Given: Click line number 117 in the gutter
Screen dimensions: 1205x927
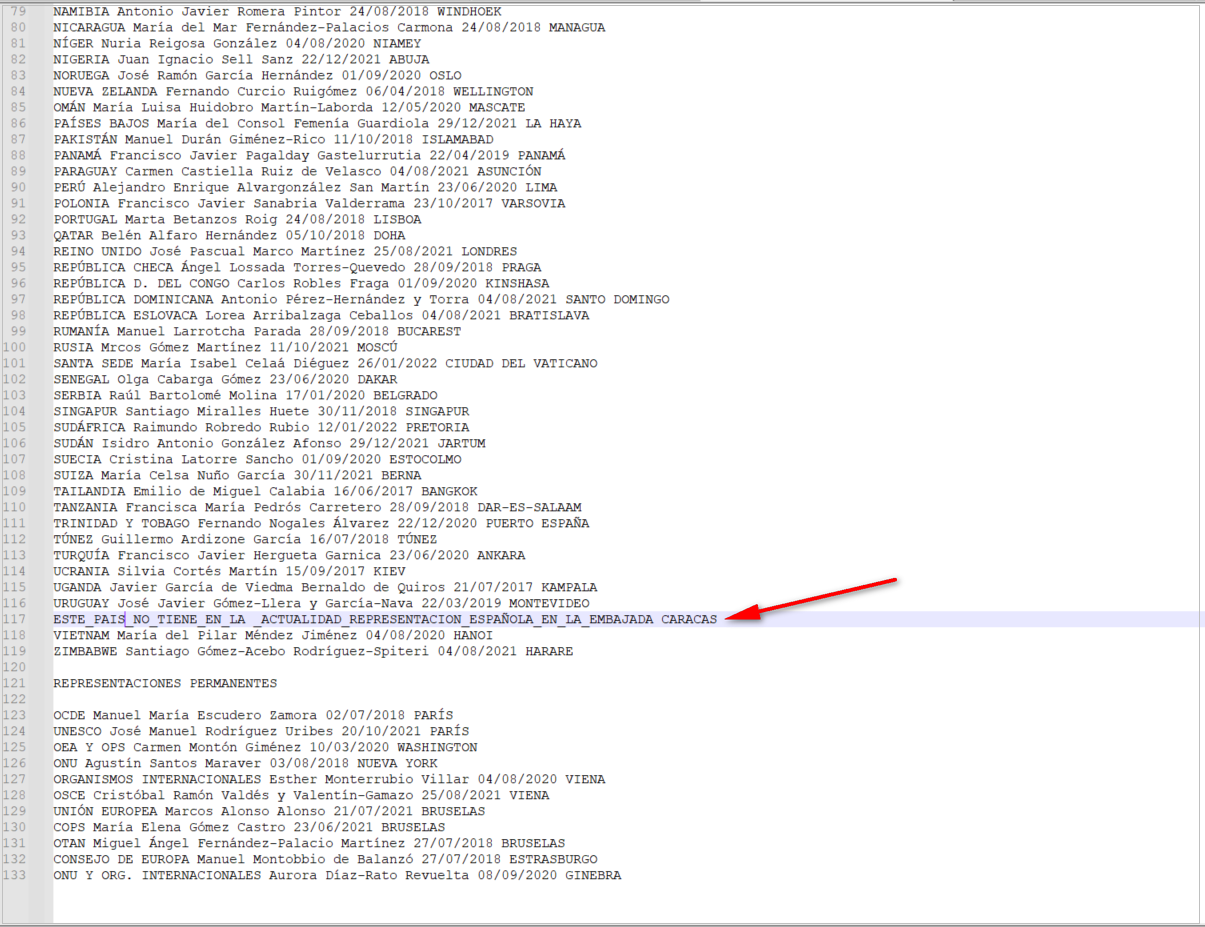Looking at the screenshot, I should pyautogui.click(x=17, y=619).
